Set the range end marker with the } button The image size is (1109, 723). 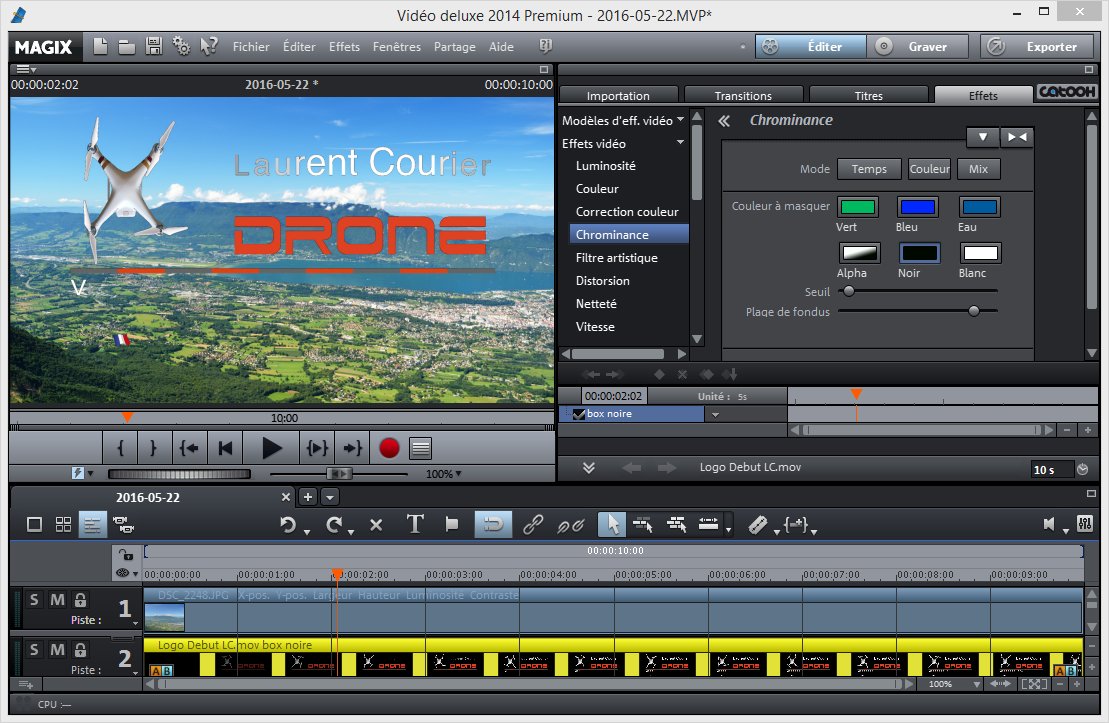coord(153,448)
